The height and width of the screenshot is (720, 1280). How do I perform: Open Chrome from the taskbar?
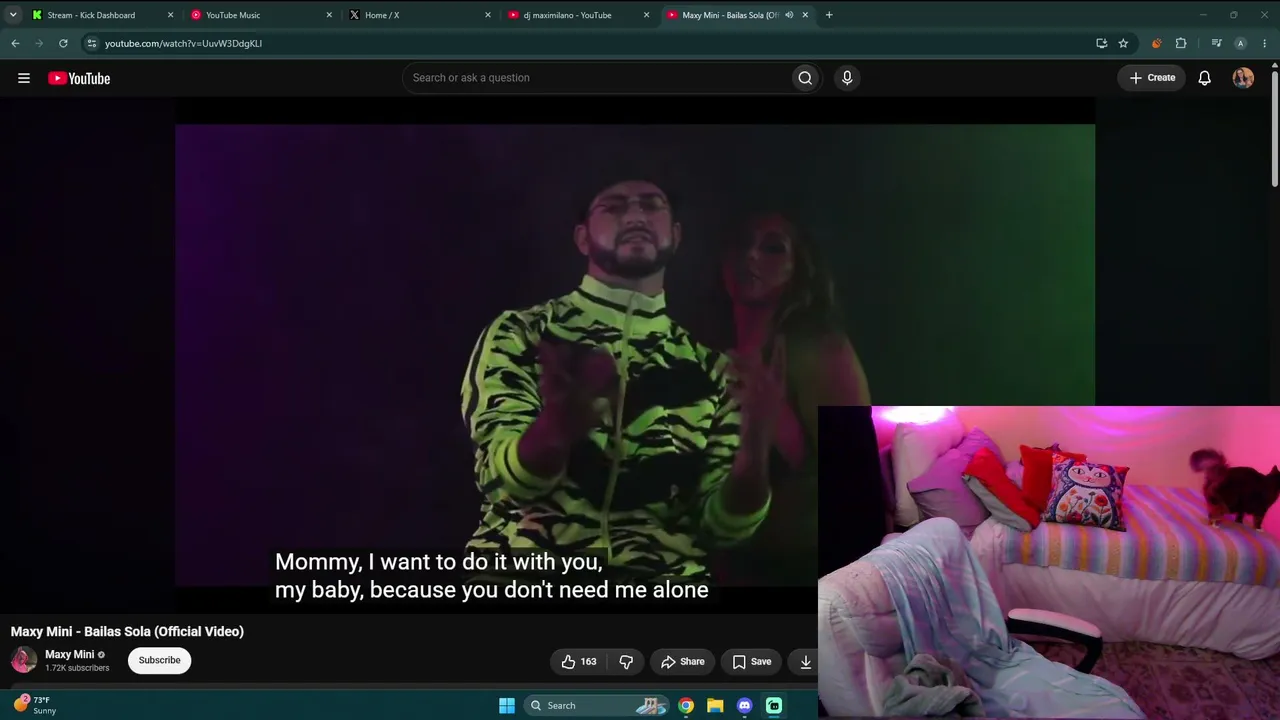point(686,705)
